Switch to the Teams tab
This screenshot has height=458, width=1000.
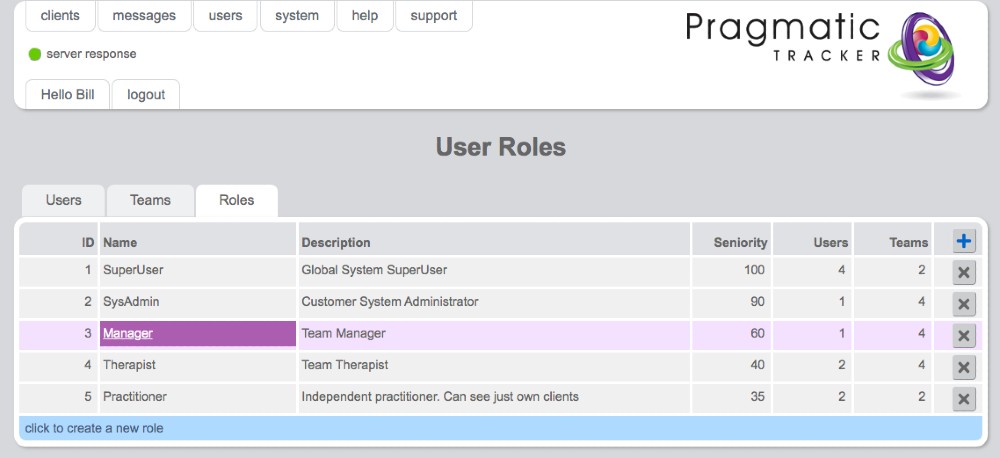pyautogui.click(x=150, y=200)
